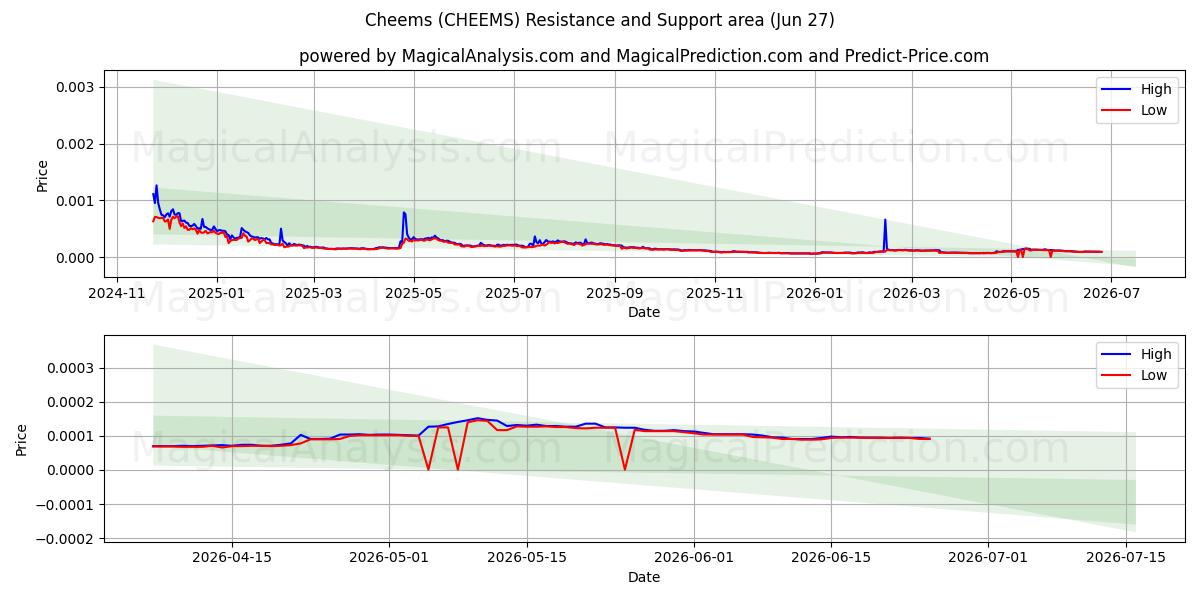Click the '−0.0001' y-axis tick label

tap(66, 504)
